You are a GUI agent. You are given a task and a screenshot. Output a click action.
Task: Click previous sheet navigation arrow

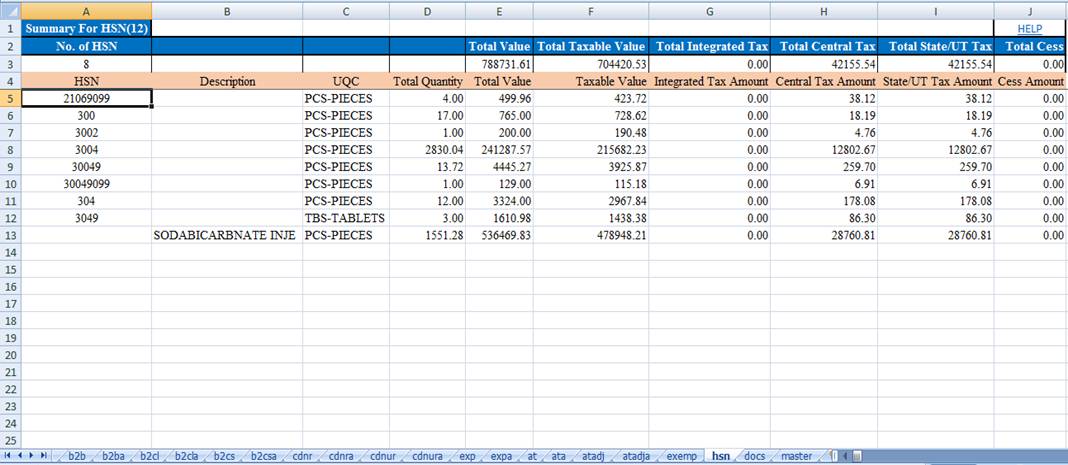point(21,456)
